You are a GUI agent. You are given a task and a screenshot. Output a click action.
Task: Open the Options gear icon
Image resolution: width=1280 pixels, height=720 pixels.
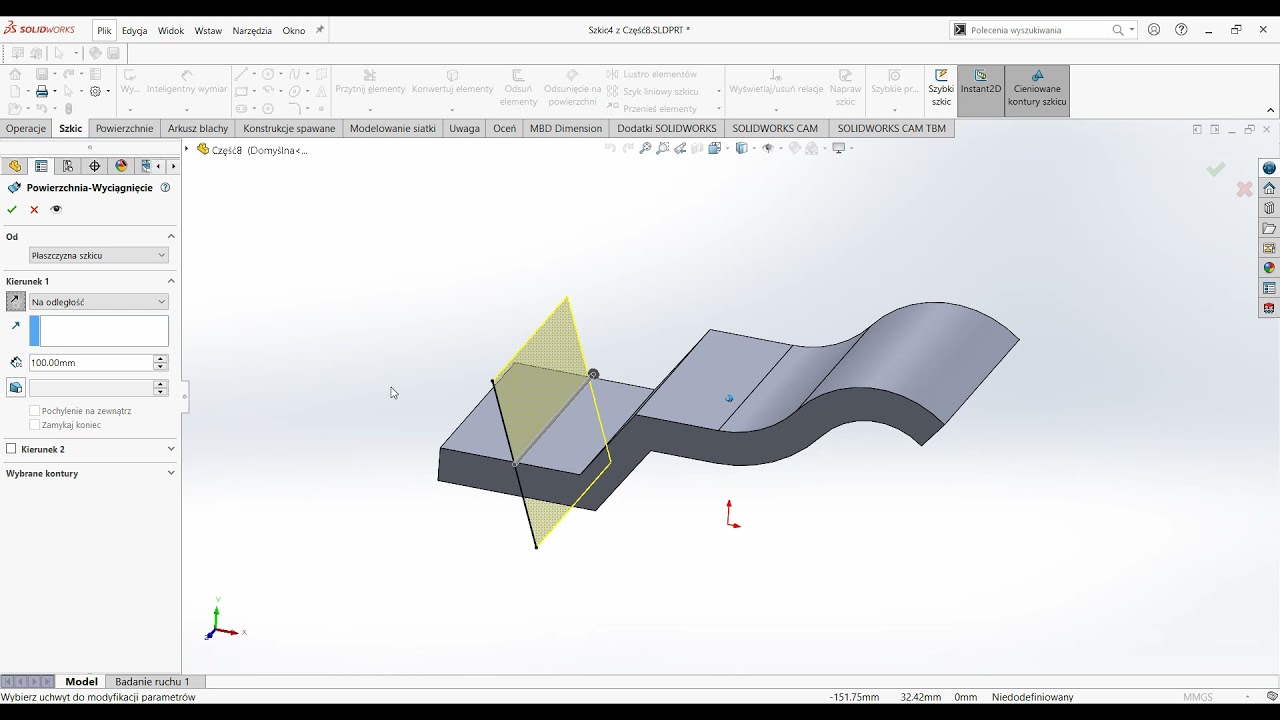(x=95, y=91)
